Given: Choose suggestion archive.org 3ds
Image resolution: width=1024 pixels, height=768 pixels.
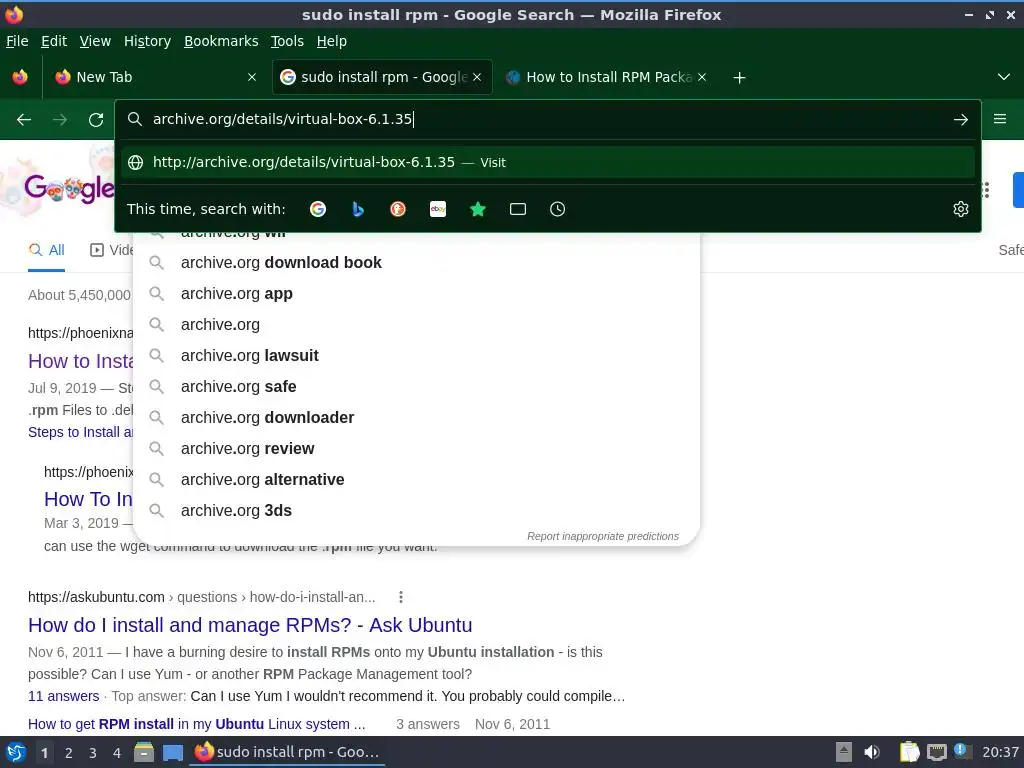Looking at the screenshot, I should (417, 511).
